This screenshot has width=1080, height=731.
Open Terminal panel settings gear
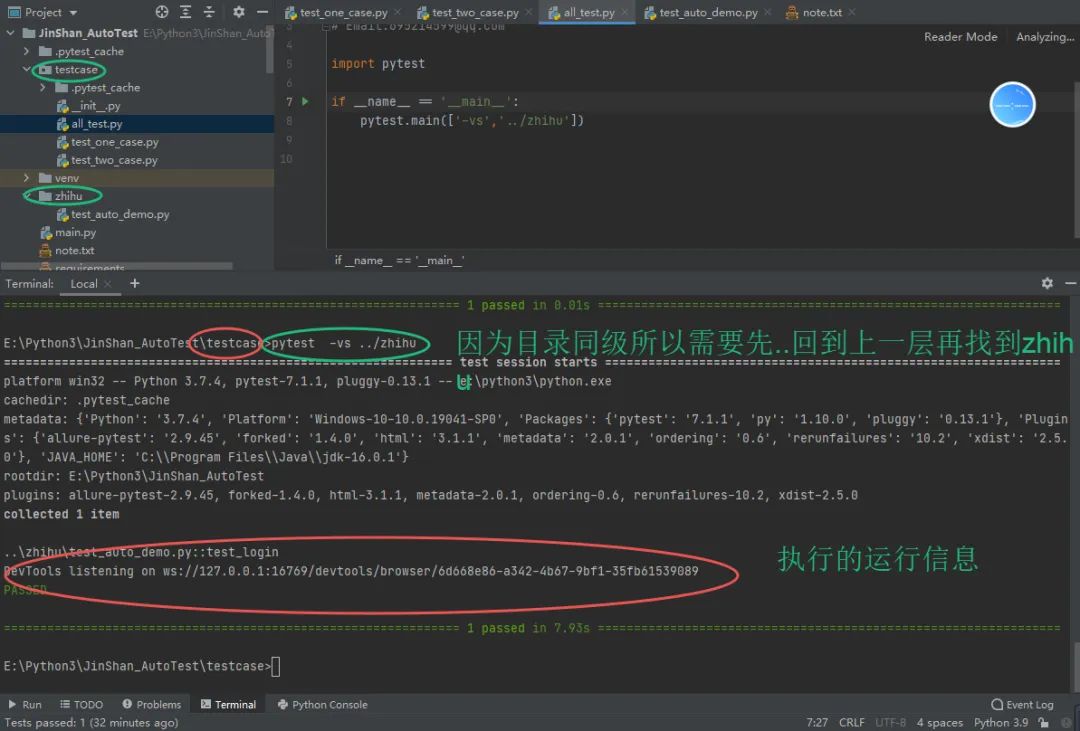pos(1047,283)
